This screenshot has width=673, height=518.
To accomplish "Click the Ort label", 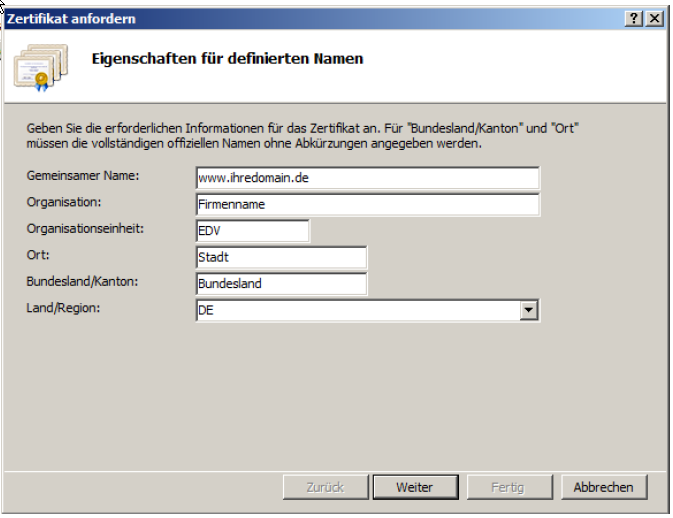I will 38,255.
